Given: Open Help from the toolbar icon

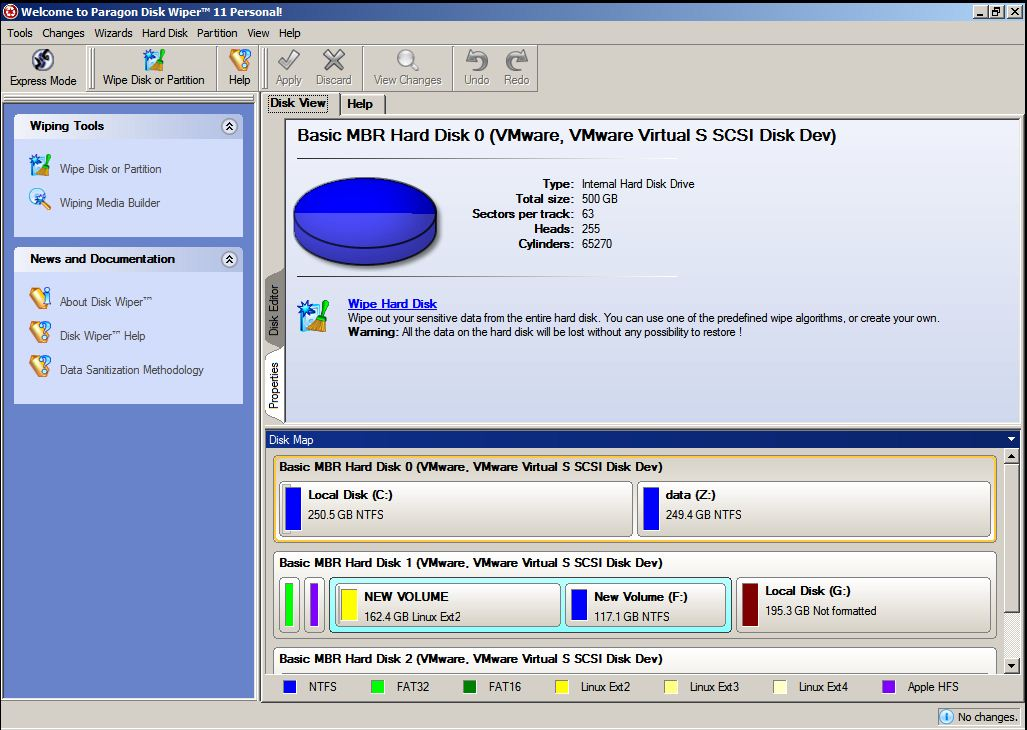Looking at the screenshot, I should point(240,61).
